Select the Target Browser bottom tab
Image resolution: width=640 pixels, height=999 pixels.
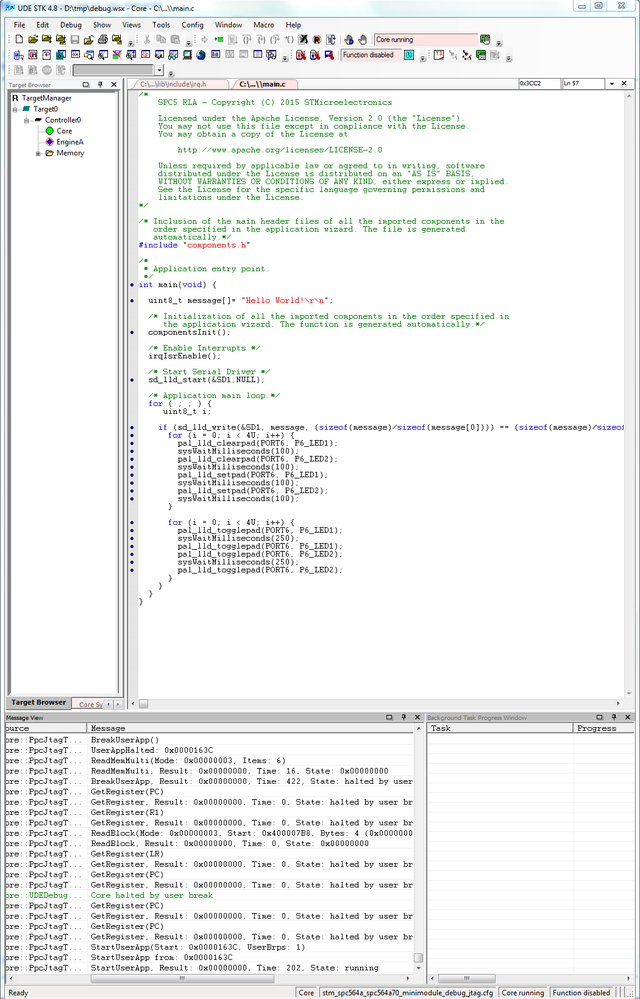pyautogui.click(x=38, y=702)
